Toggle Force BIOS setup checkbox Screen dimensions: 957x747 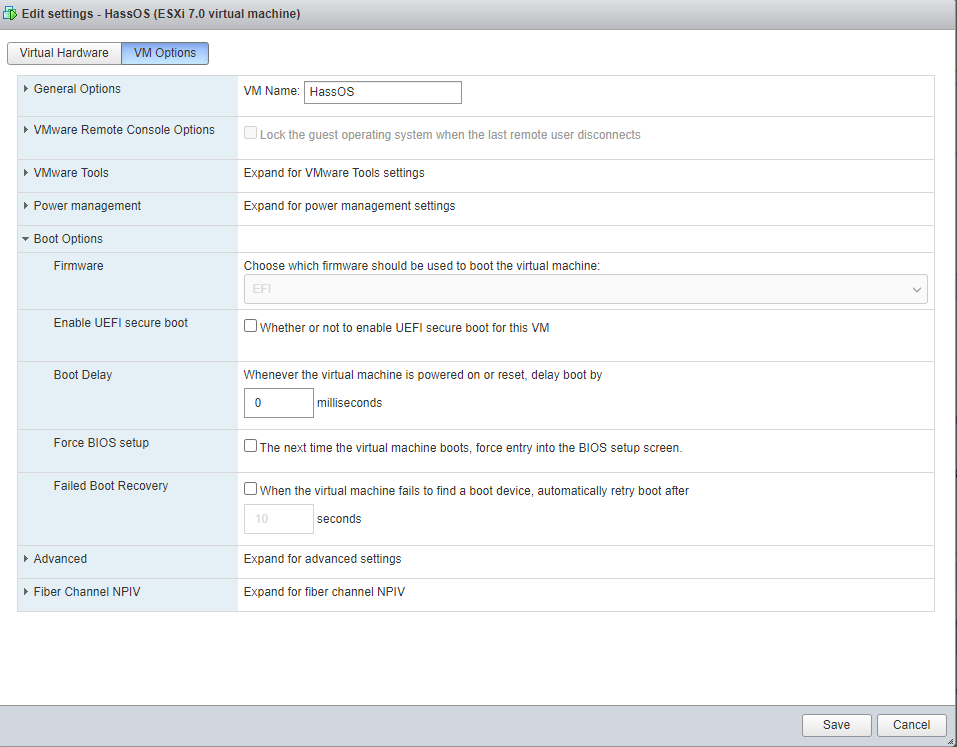click(x=251, y=446)
